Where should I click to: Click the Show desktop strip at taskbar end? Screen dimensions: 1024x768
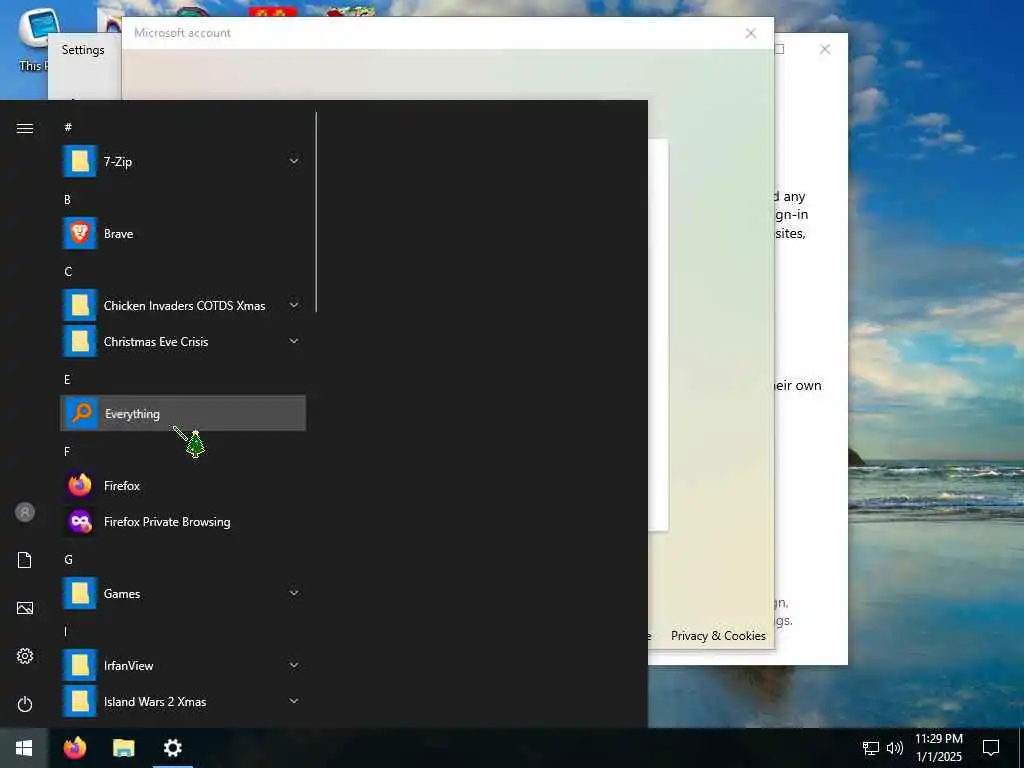1020,748
